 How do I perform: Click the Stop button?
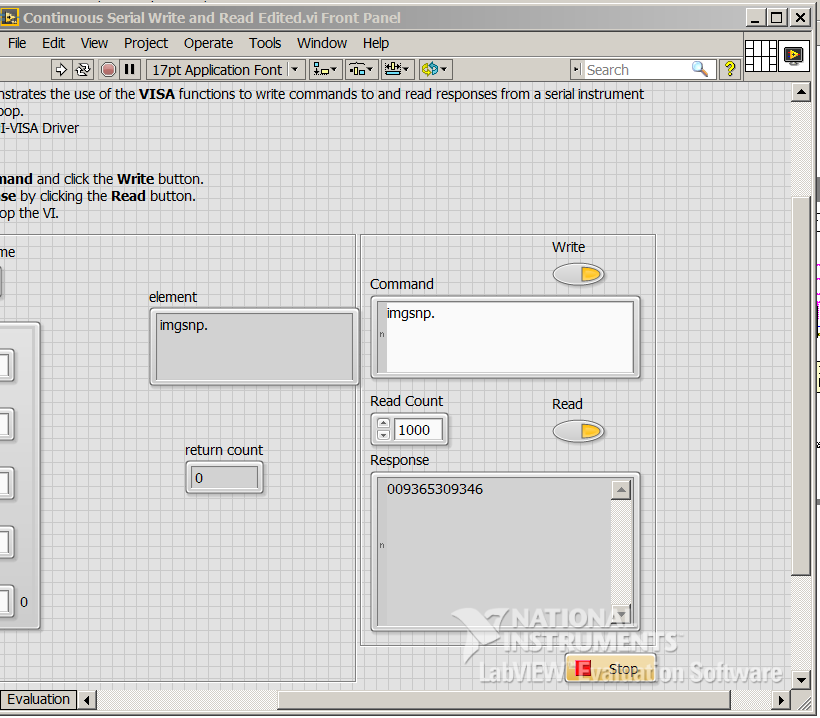[x=610, y=668]
